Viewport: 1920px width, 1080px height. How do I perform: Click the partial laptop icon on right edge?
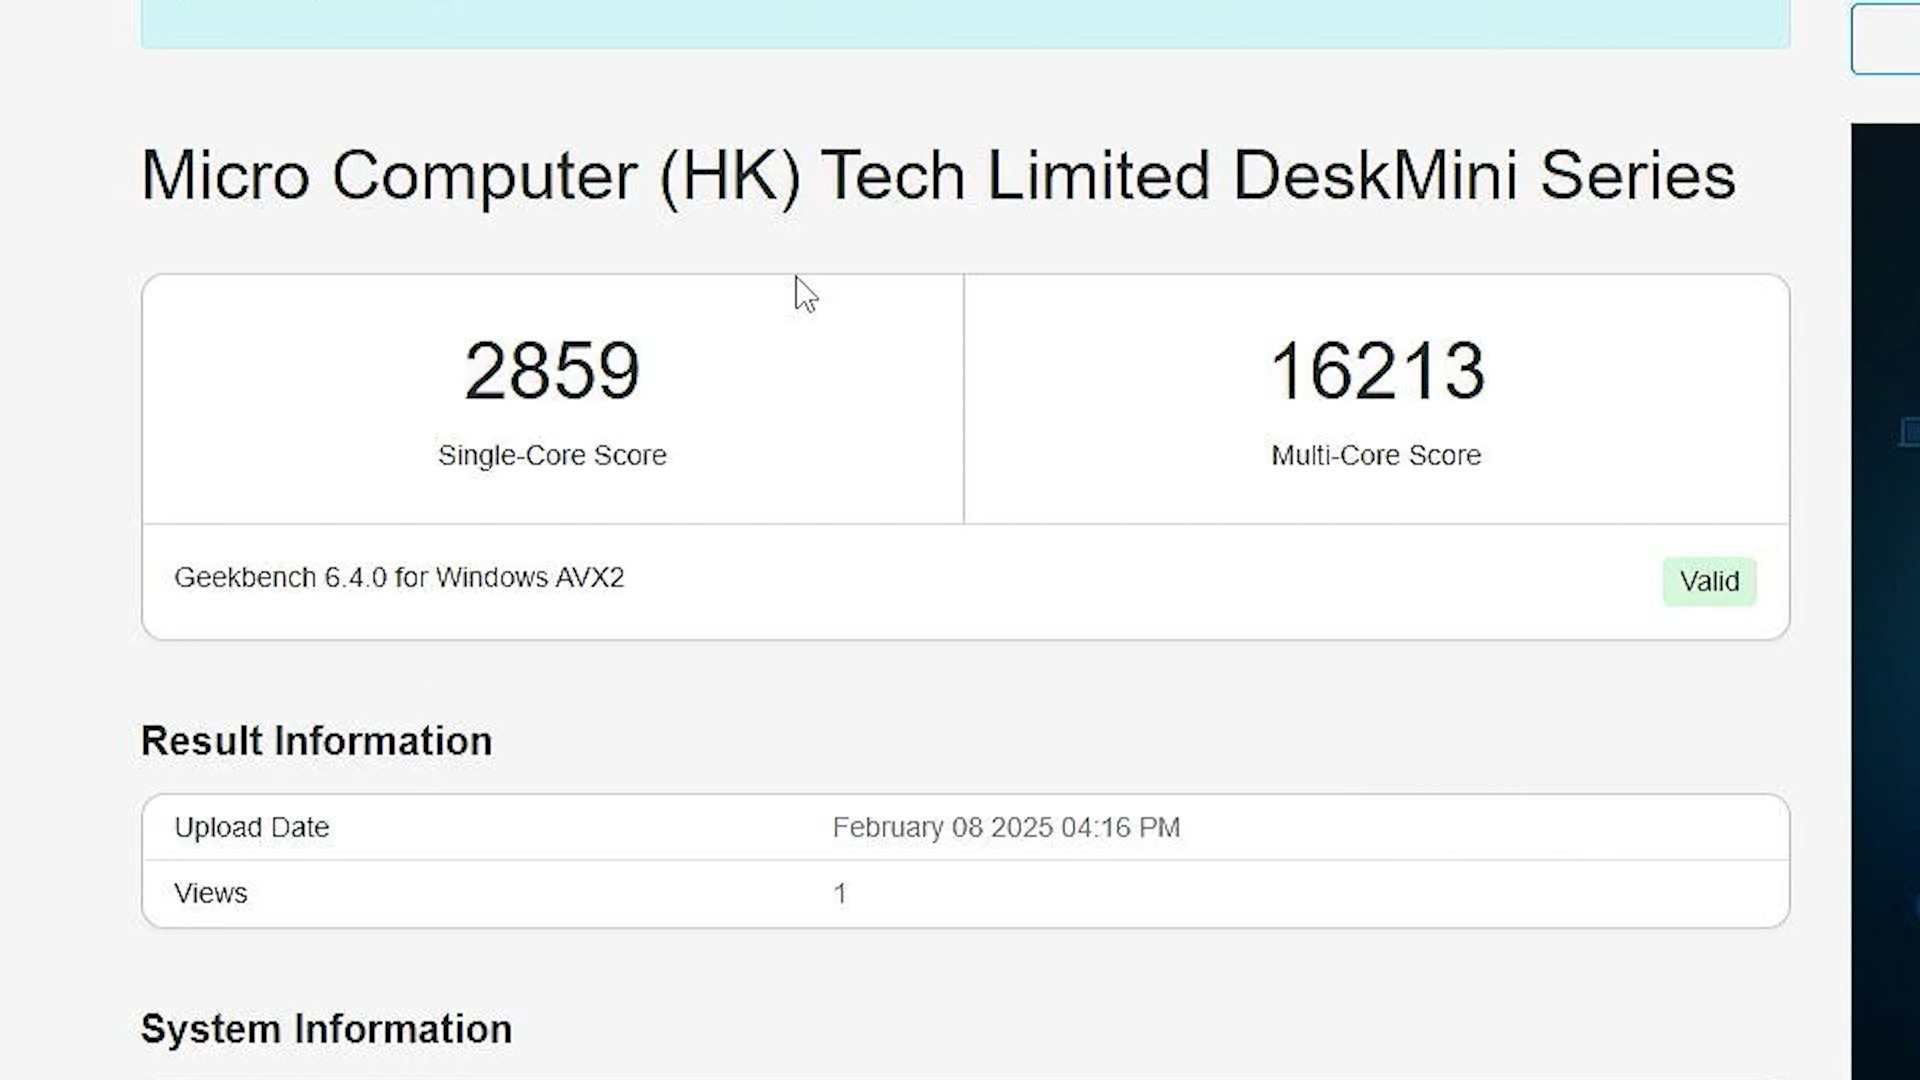point(1909,432)
